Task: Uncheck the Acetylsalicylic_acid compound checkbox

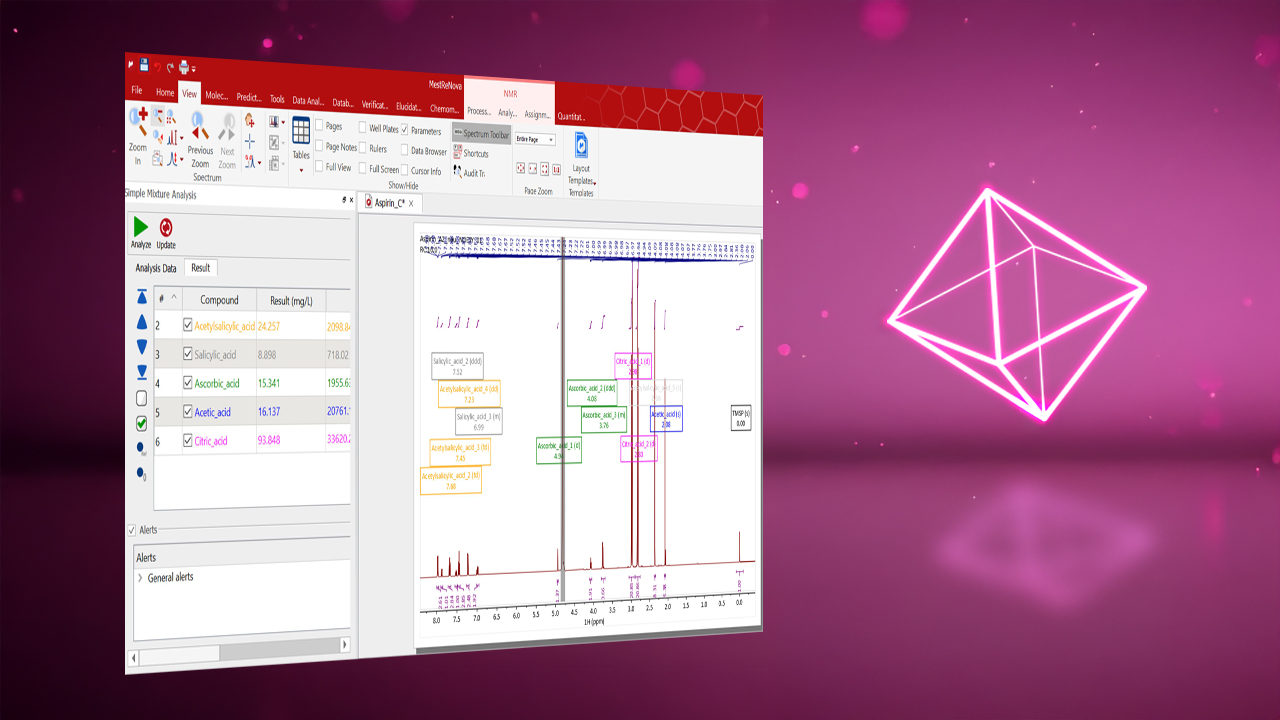Action: click(187, 325)
